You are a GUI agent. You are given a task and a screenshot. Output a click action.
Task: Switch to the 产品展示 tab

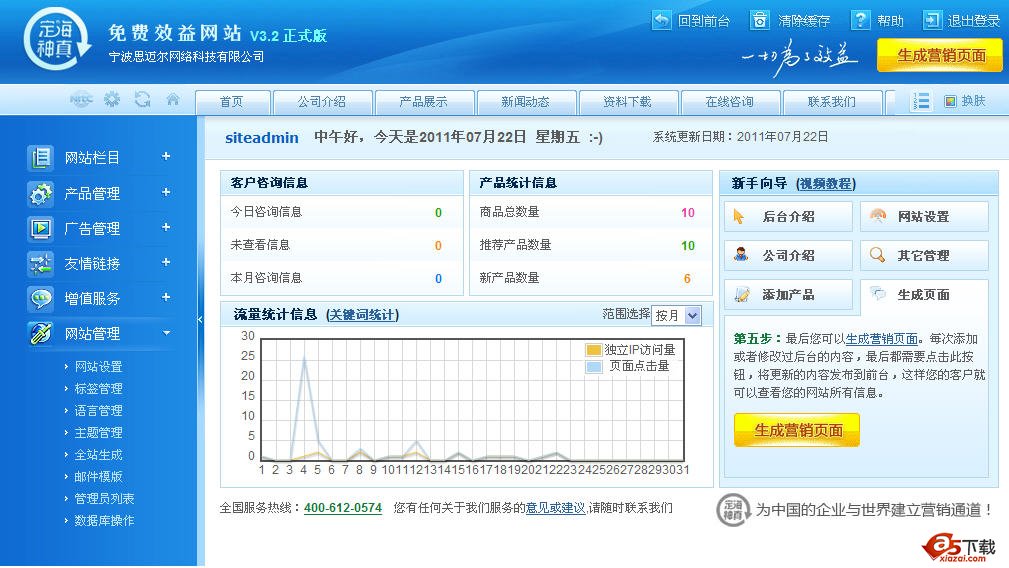click(423, 102)
